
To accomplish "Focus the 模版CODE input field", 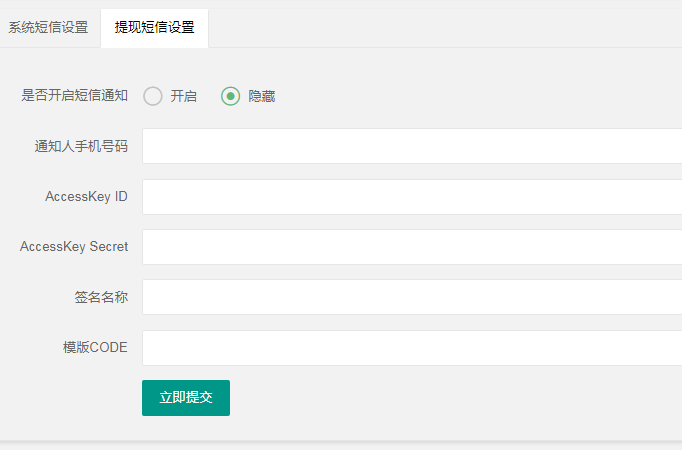I will coord(412,348).
